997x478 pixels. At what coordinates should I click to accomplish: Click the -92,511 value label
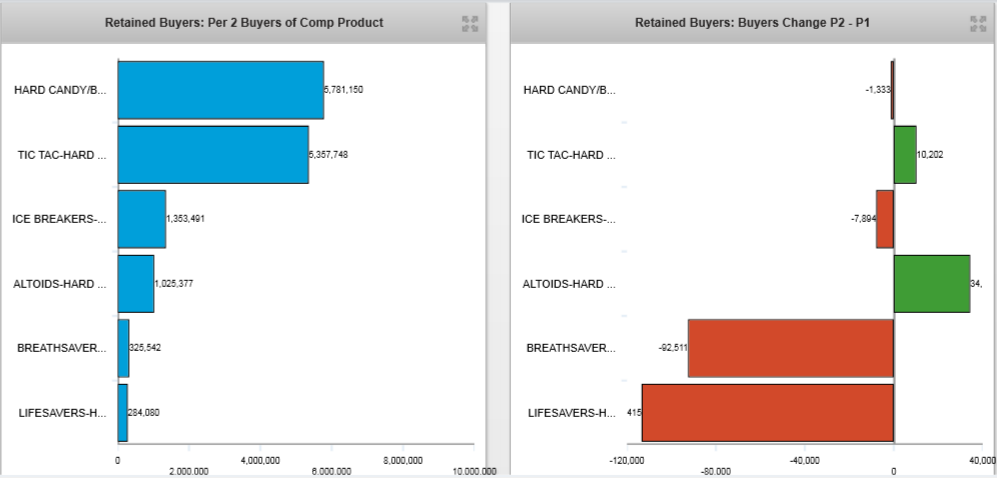coord(673,348)
